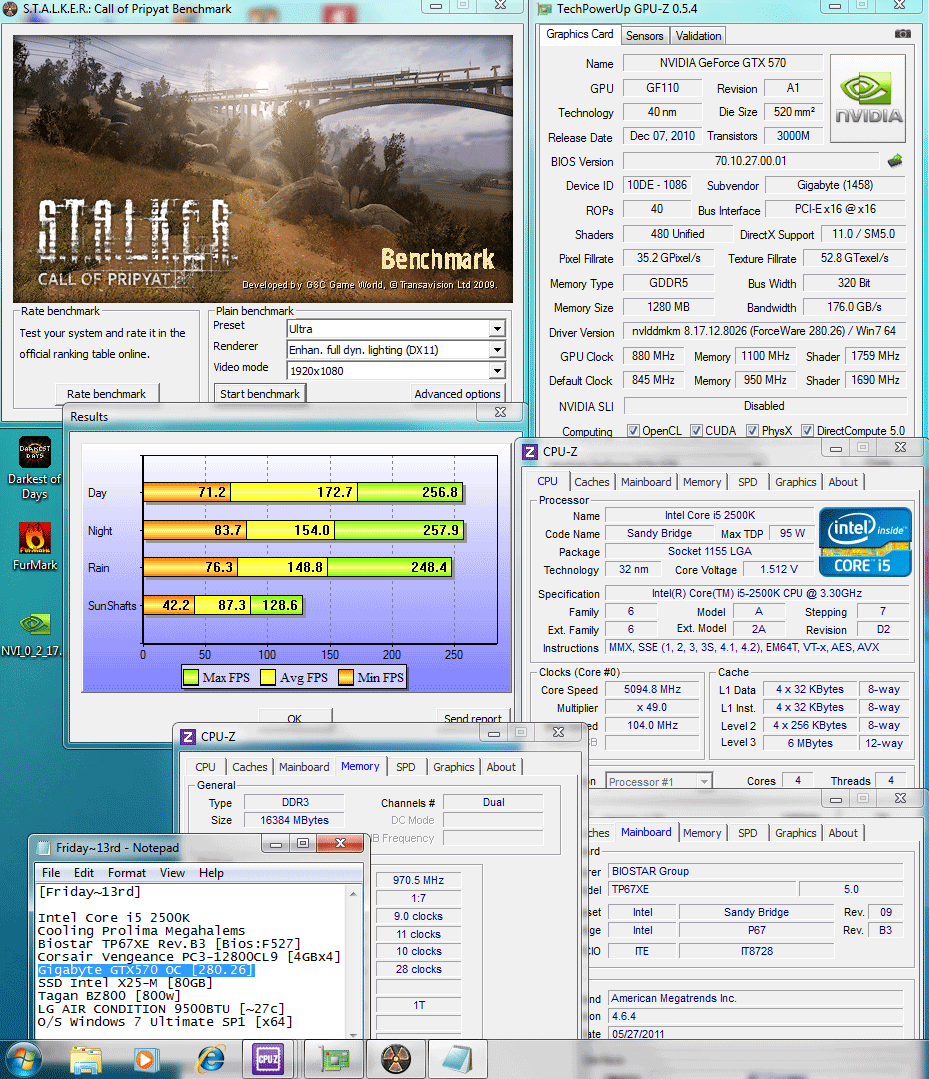The image size is (929, 1079).
Task: Click the Avg FPS yellow legend swatch
Action: click(x=268, y=678)
